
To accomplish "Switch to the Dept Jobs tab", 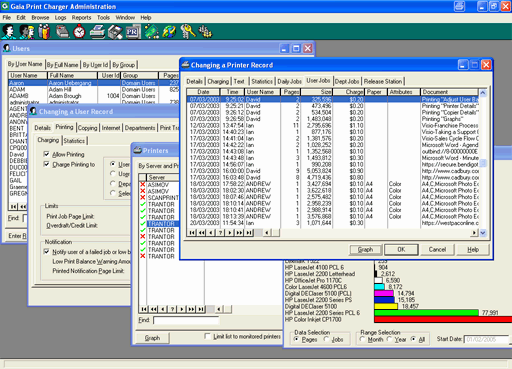I will pyautogui.click(x=347, y=81).
